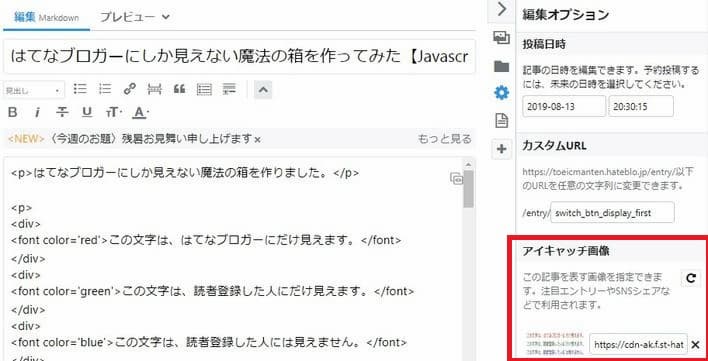Apply italic formatting

37,112
